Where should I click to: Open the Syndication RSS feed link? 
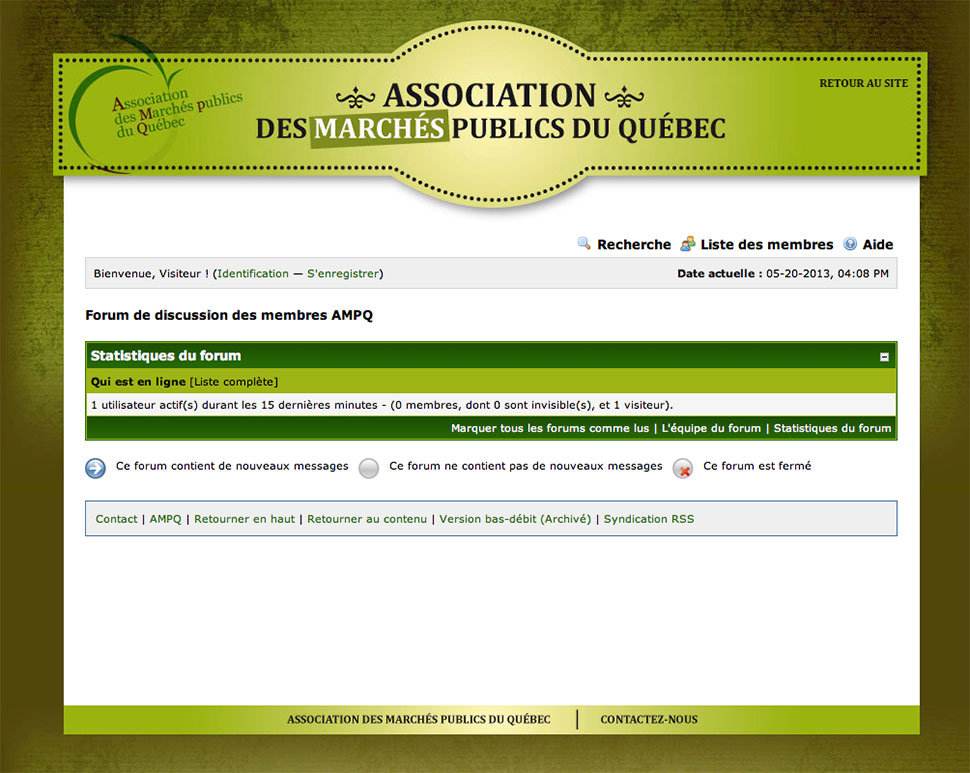pyautogui.click(x=648, y=519)
